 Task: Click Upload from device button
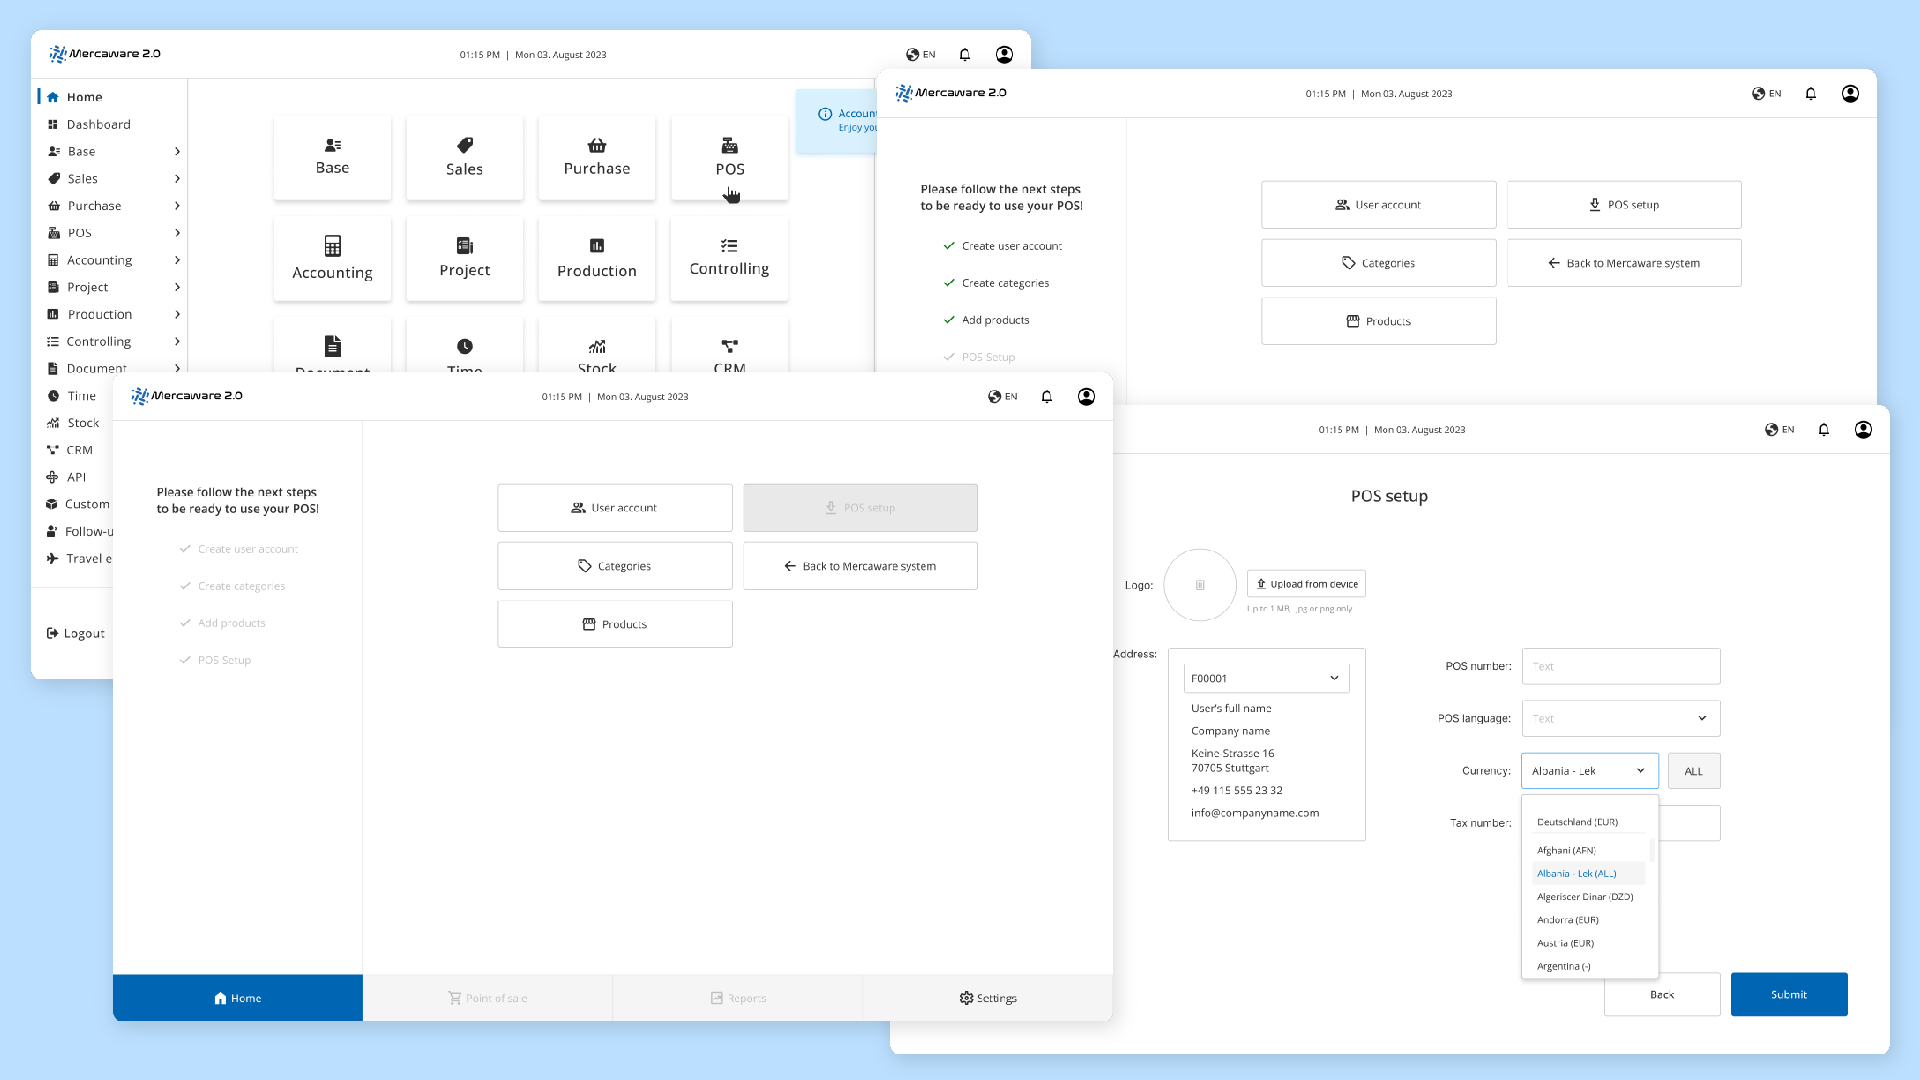[x=1306, y=584]
